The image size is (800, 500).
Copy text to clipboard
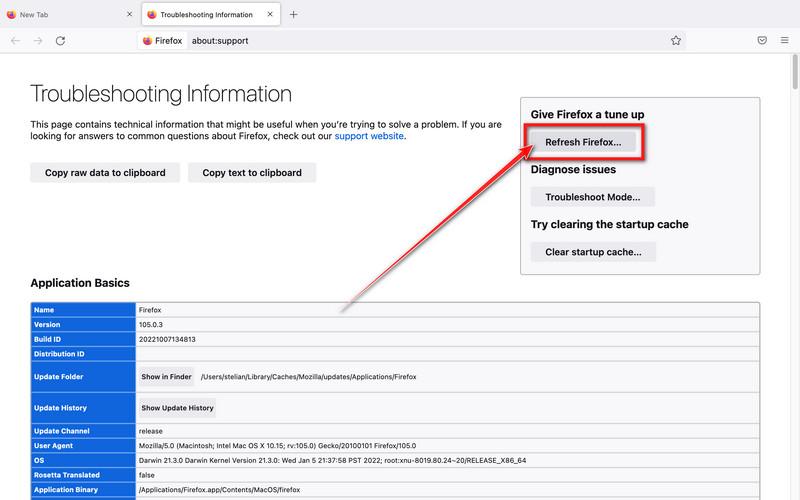pos(252,172)
